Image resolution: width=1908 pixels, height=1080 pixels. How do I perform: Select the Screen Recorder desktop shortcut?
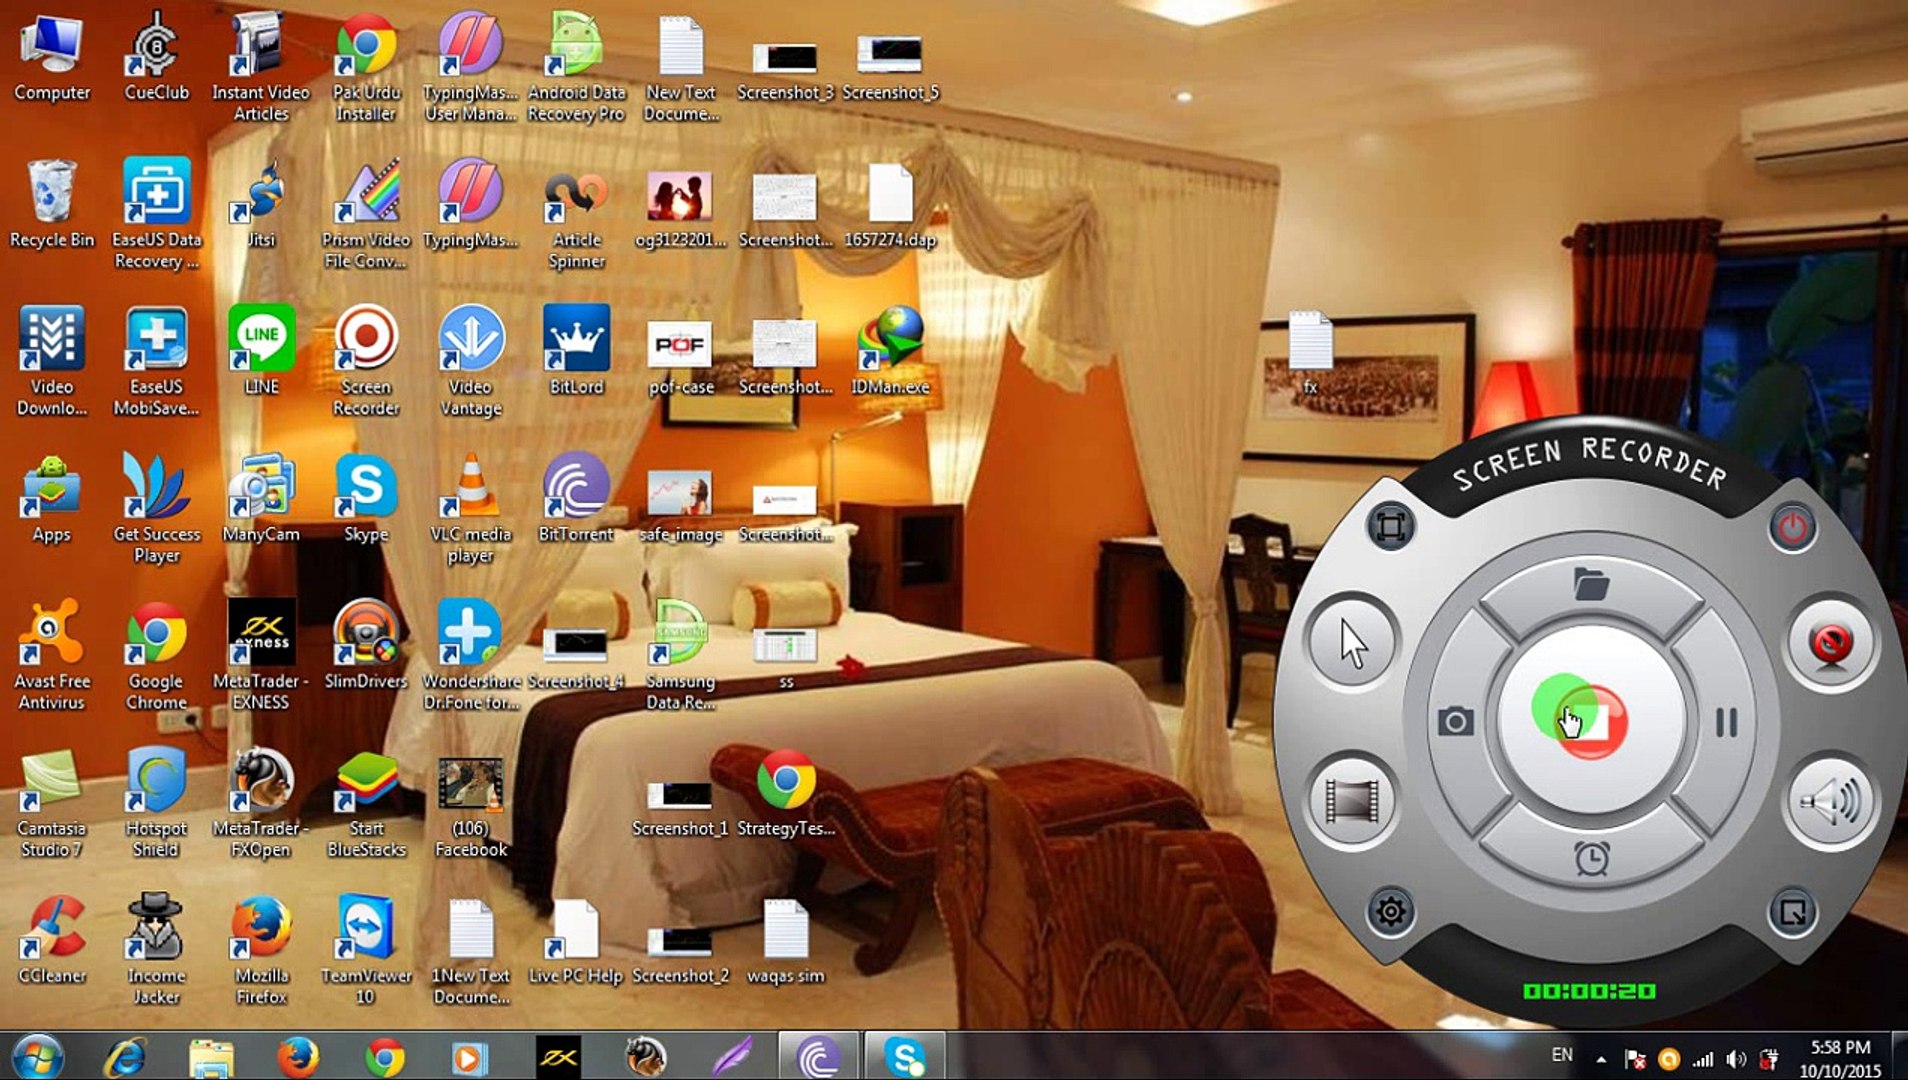pyautogui.click(x=366, y=361)
